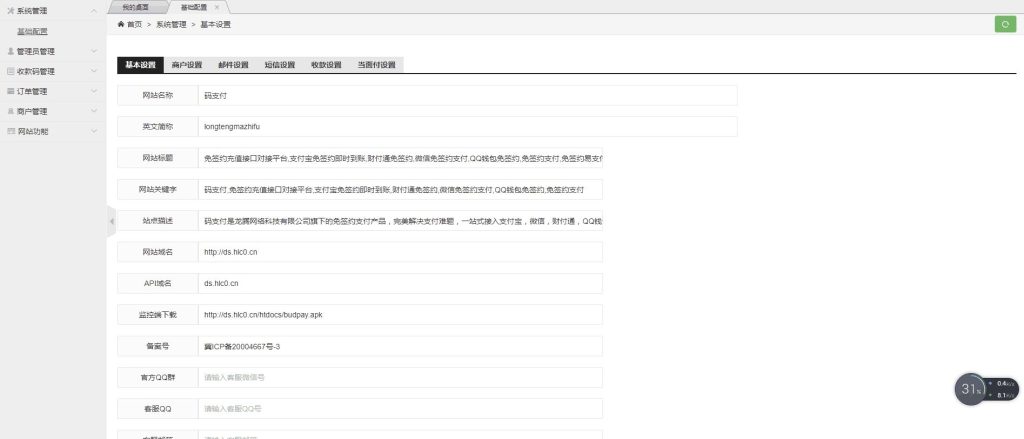Select the 当面付设置 tab
This screenshot has height=439, width=1024.
tap(376, 65)
